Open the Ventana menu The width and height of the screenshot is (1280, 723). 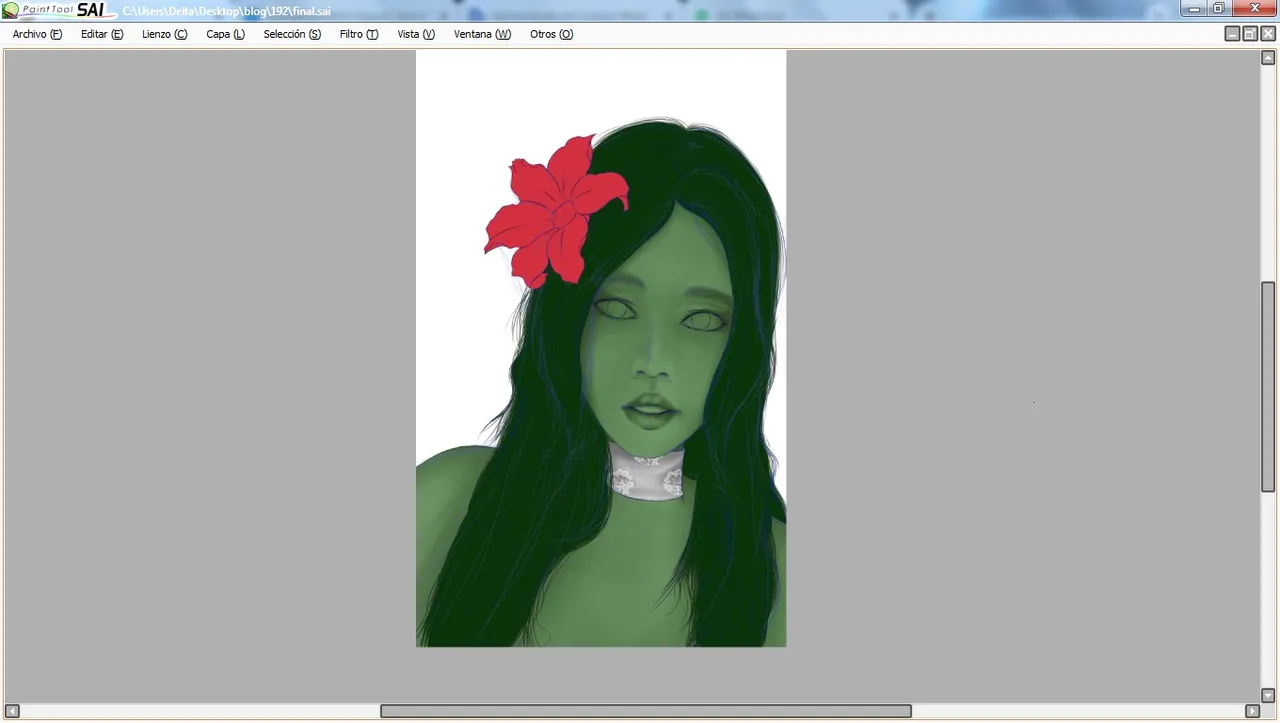482,34
